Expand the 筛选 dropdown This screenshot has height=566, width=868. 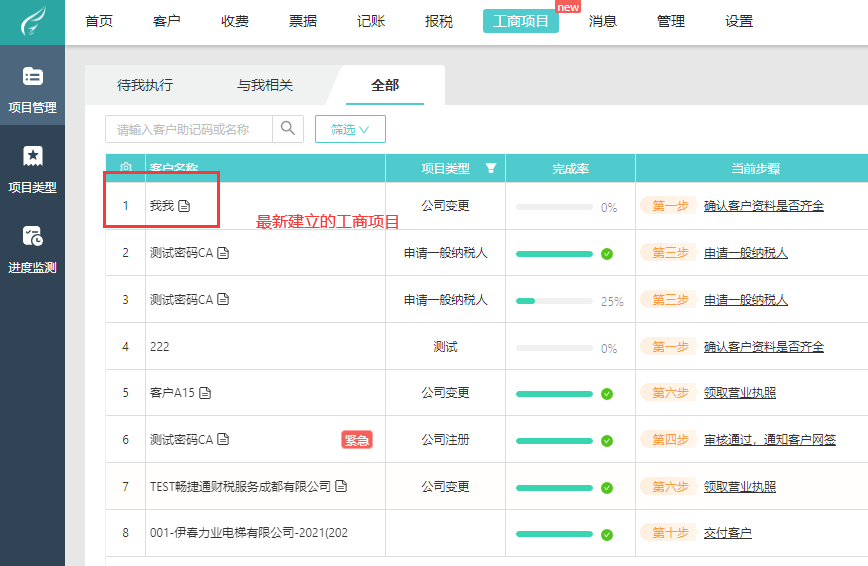point(350,129)
